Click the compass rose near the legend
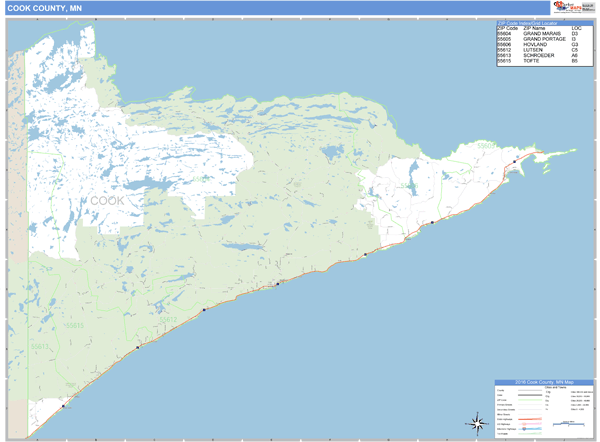The image size is (600, 442). pos(475,422)
